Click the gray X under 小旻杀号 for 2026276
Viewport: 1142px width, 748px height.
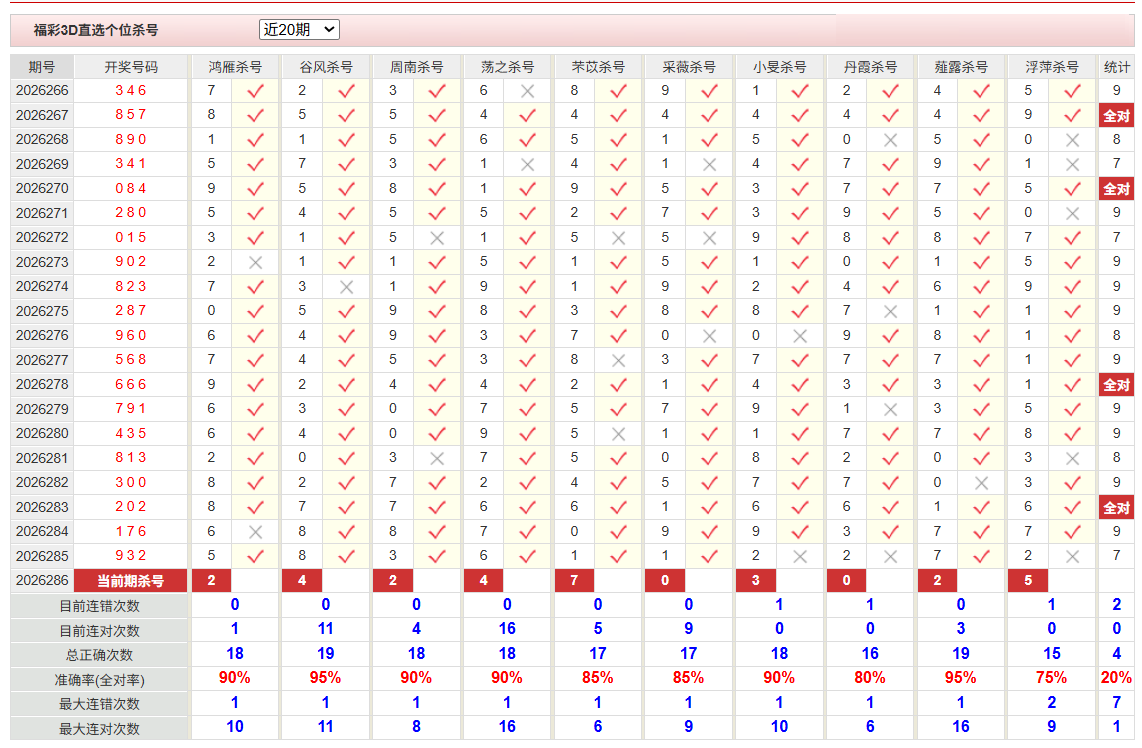tap(800, 336)
